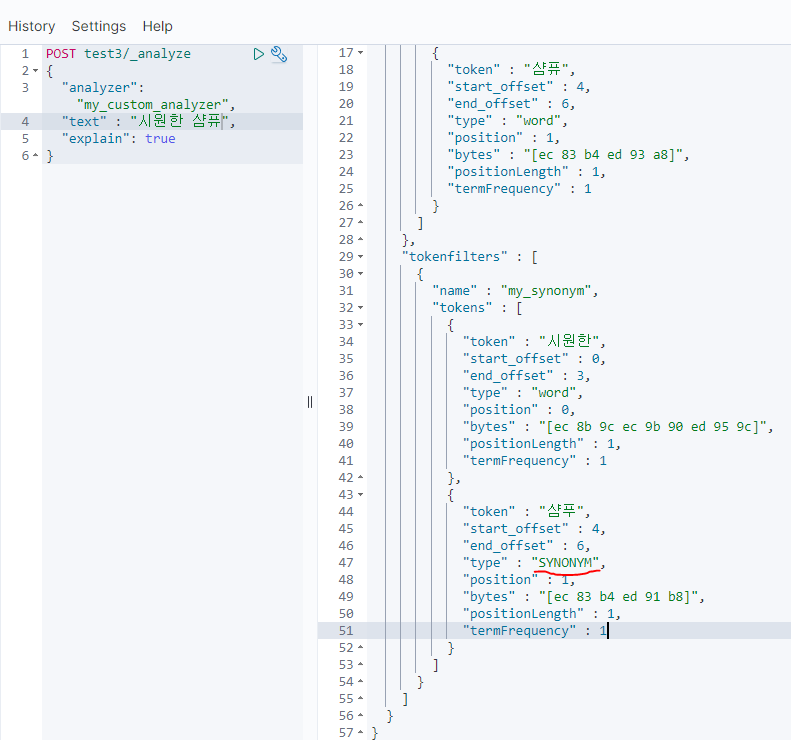
Task: Open the History tab
Action: (x=32, y=26)
